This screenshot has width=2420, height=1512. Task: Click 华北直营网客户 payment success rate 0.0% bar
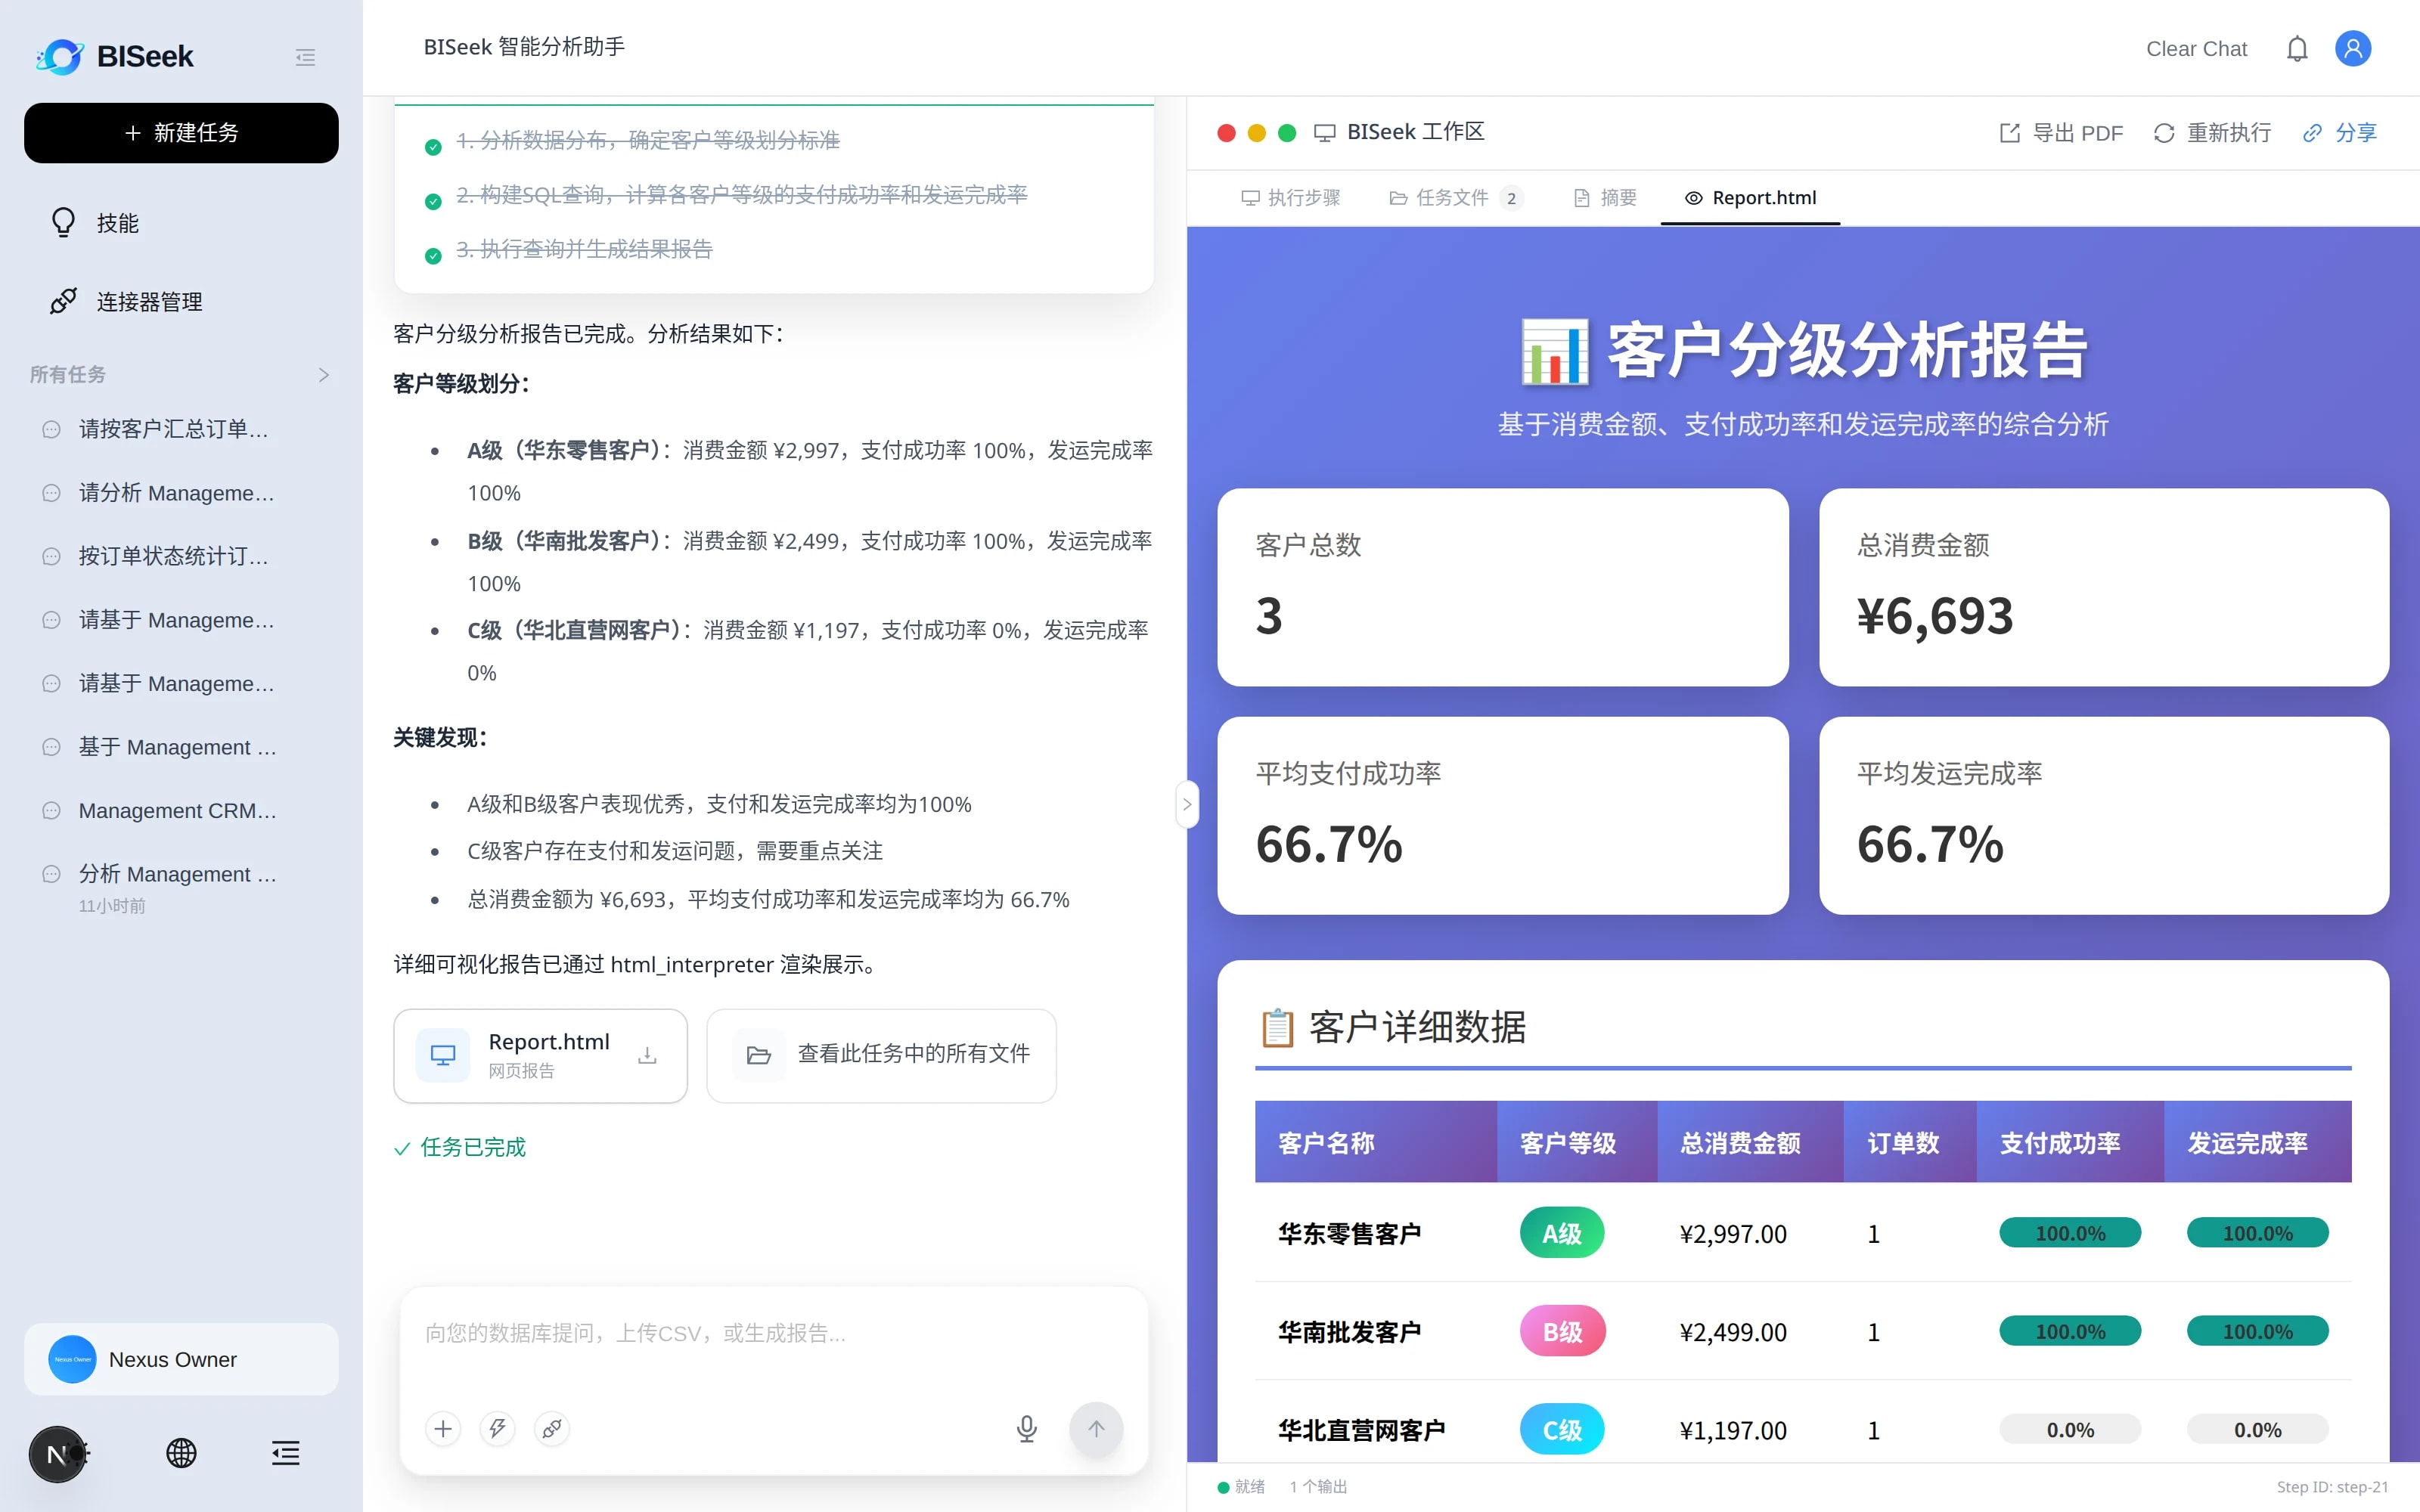(2070, 1430)
